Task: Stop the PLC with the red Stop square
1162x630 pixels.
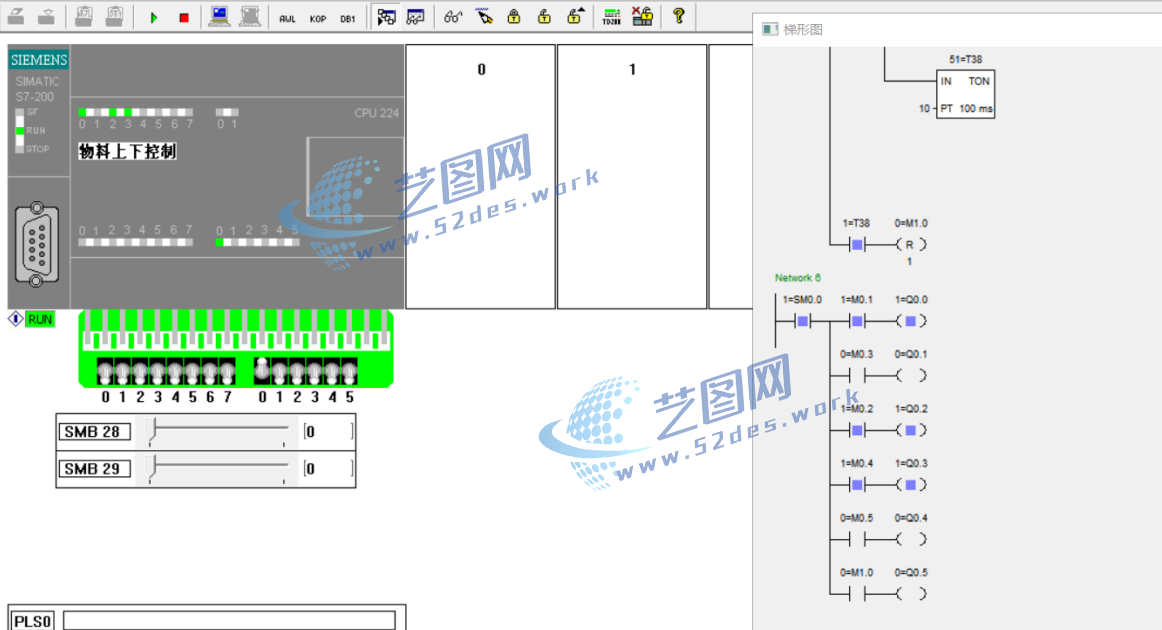Action: (185, 18)
